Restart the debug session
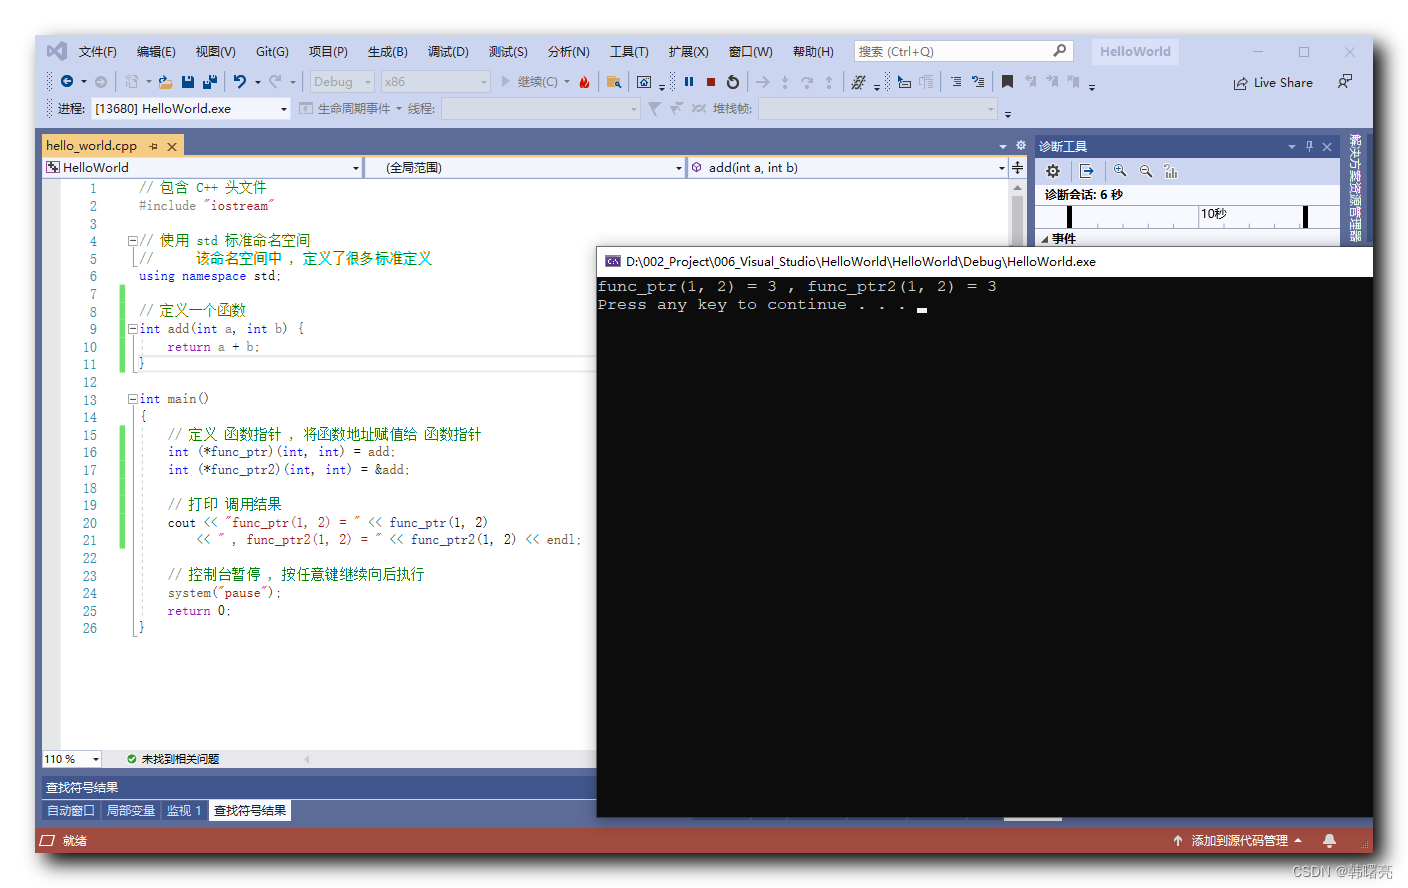 point(733,82)
